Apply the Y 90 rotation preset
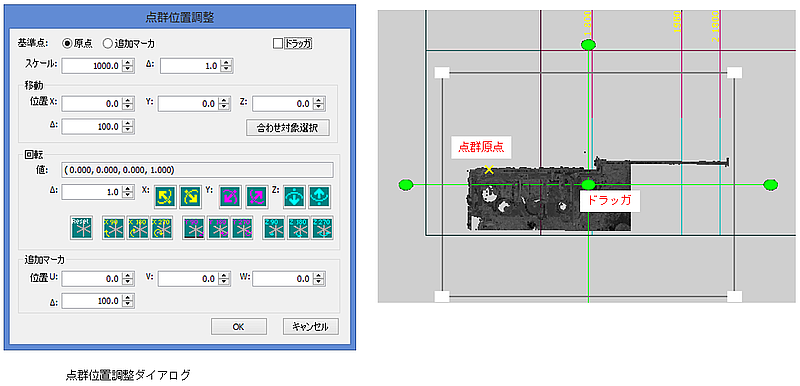The height and width of the screenshot is (386, 800). (x=194, y=228)
